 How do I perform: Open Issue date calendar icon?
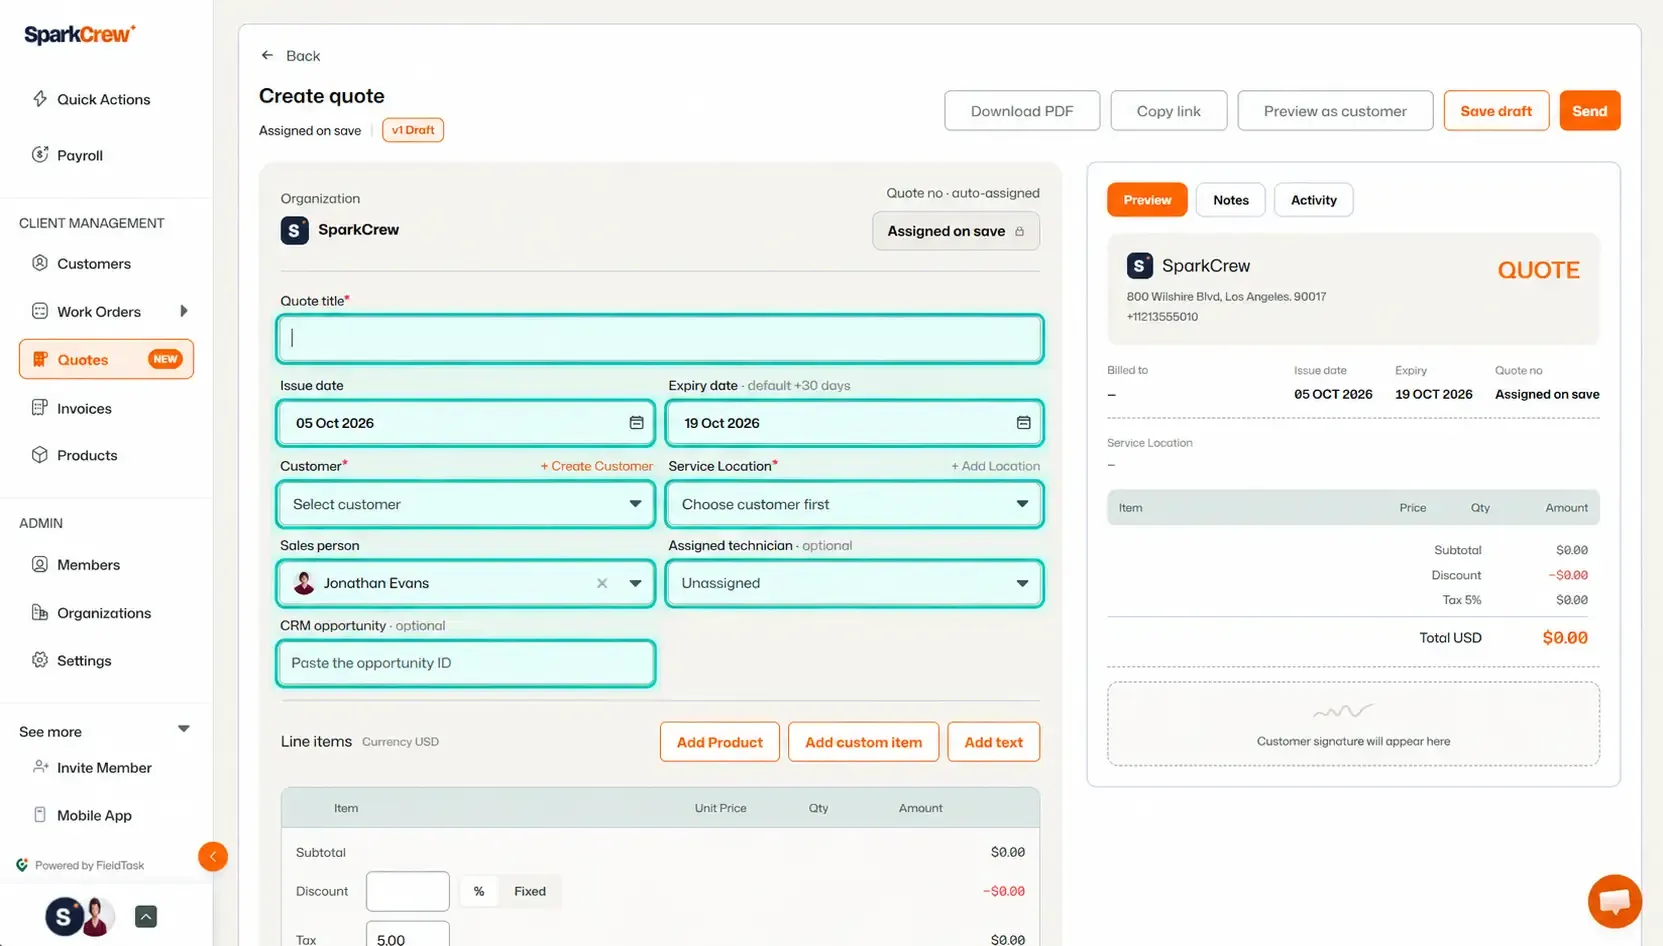click(636, 423)
